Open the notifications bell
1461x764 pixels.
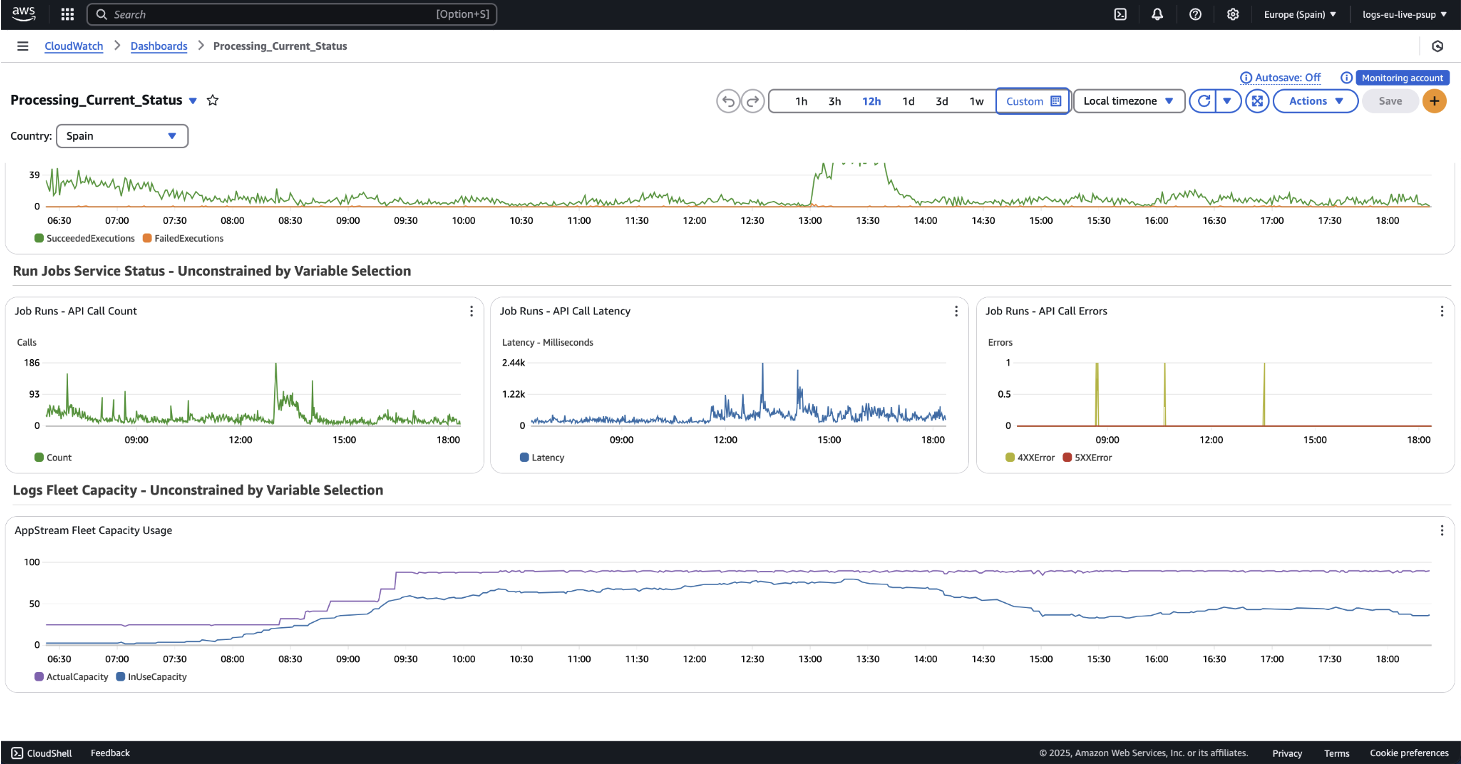1158,14
